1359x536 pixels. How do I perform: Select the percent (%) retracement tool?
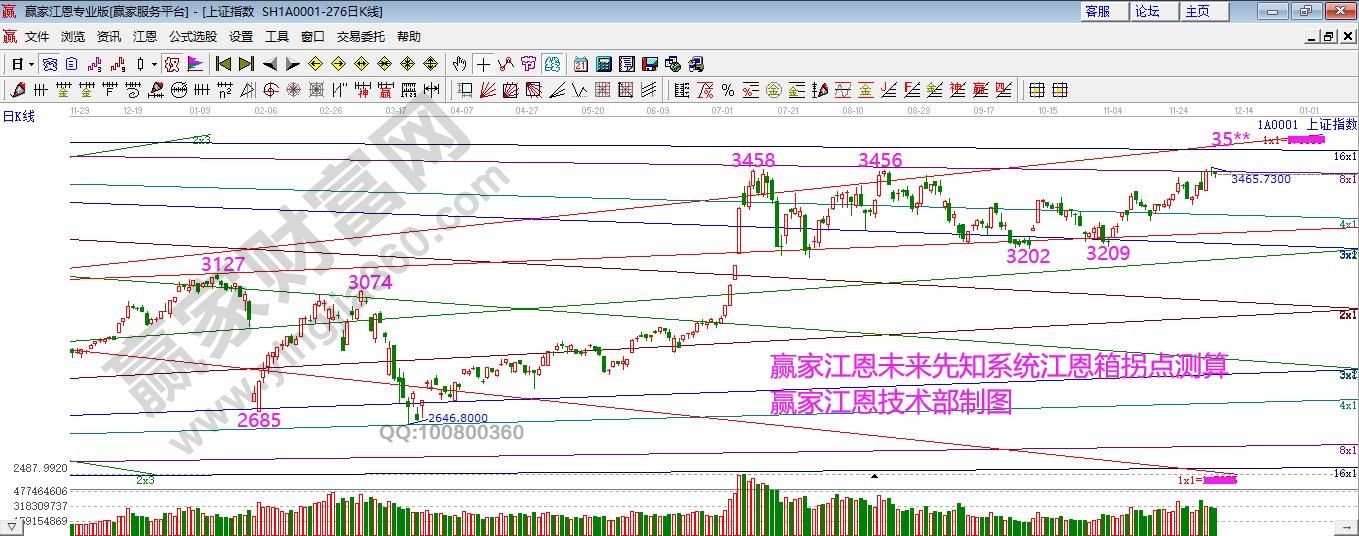728,90
